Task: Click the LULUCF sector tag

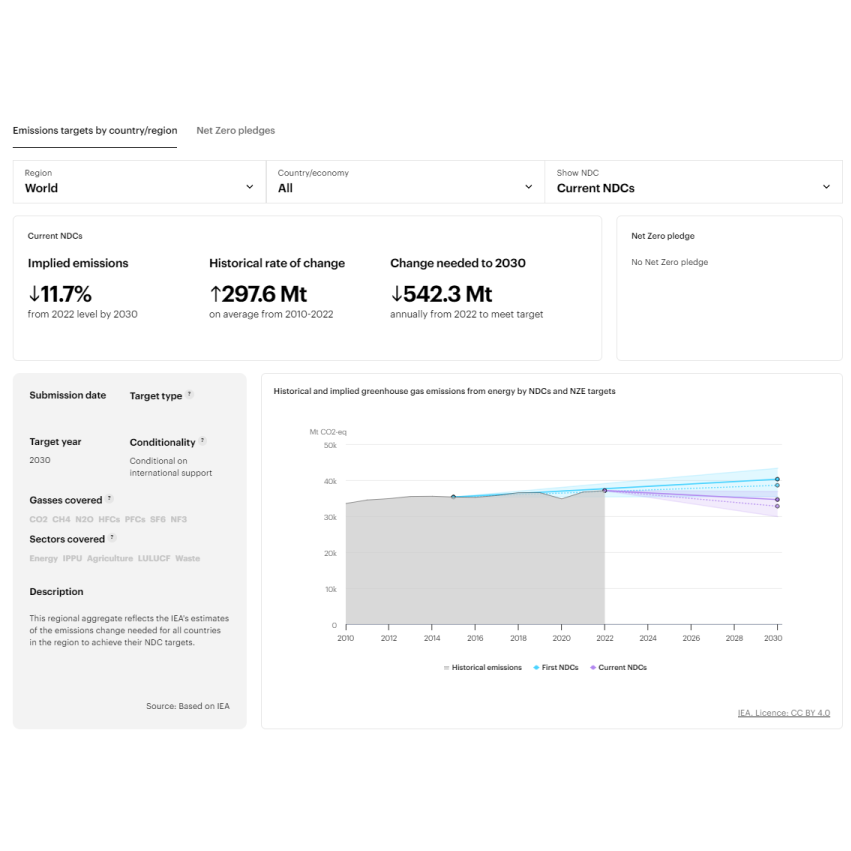Action: (x=154, y=559)
